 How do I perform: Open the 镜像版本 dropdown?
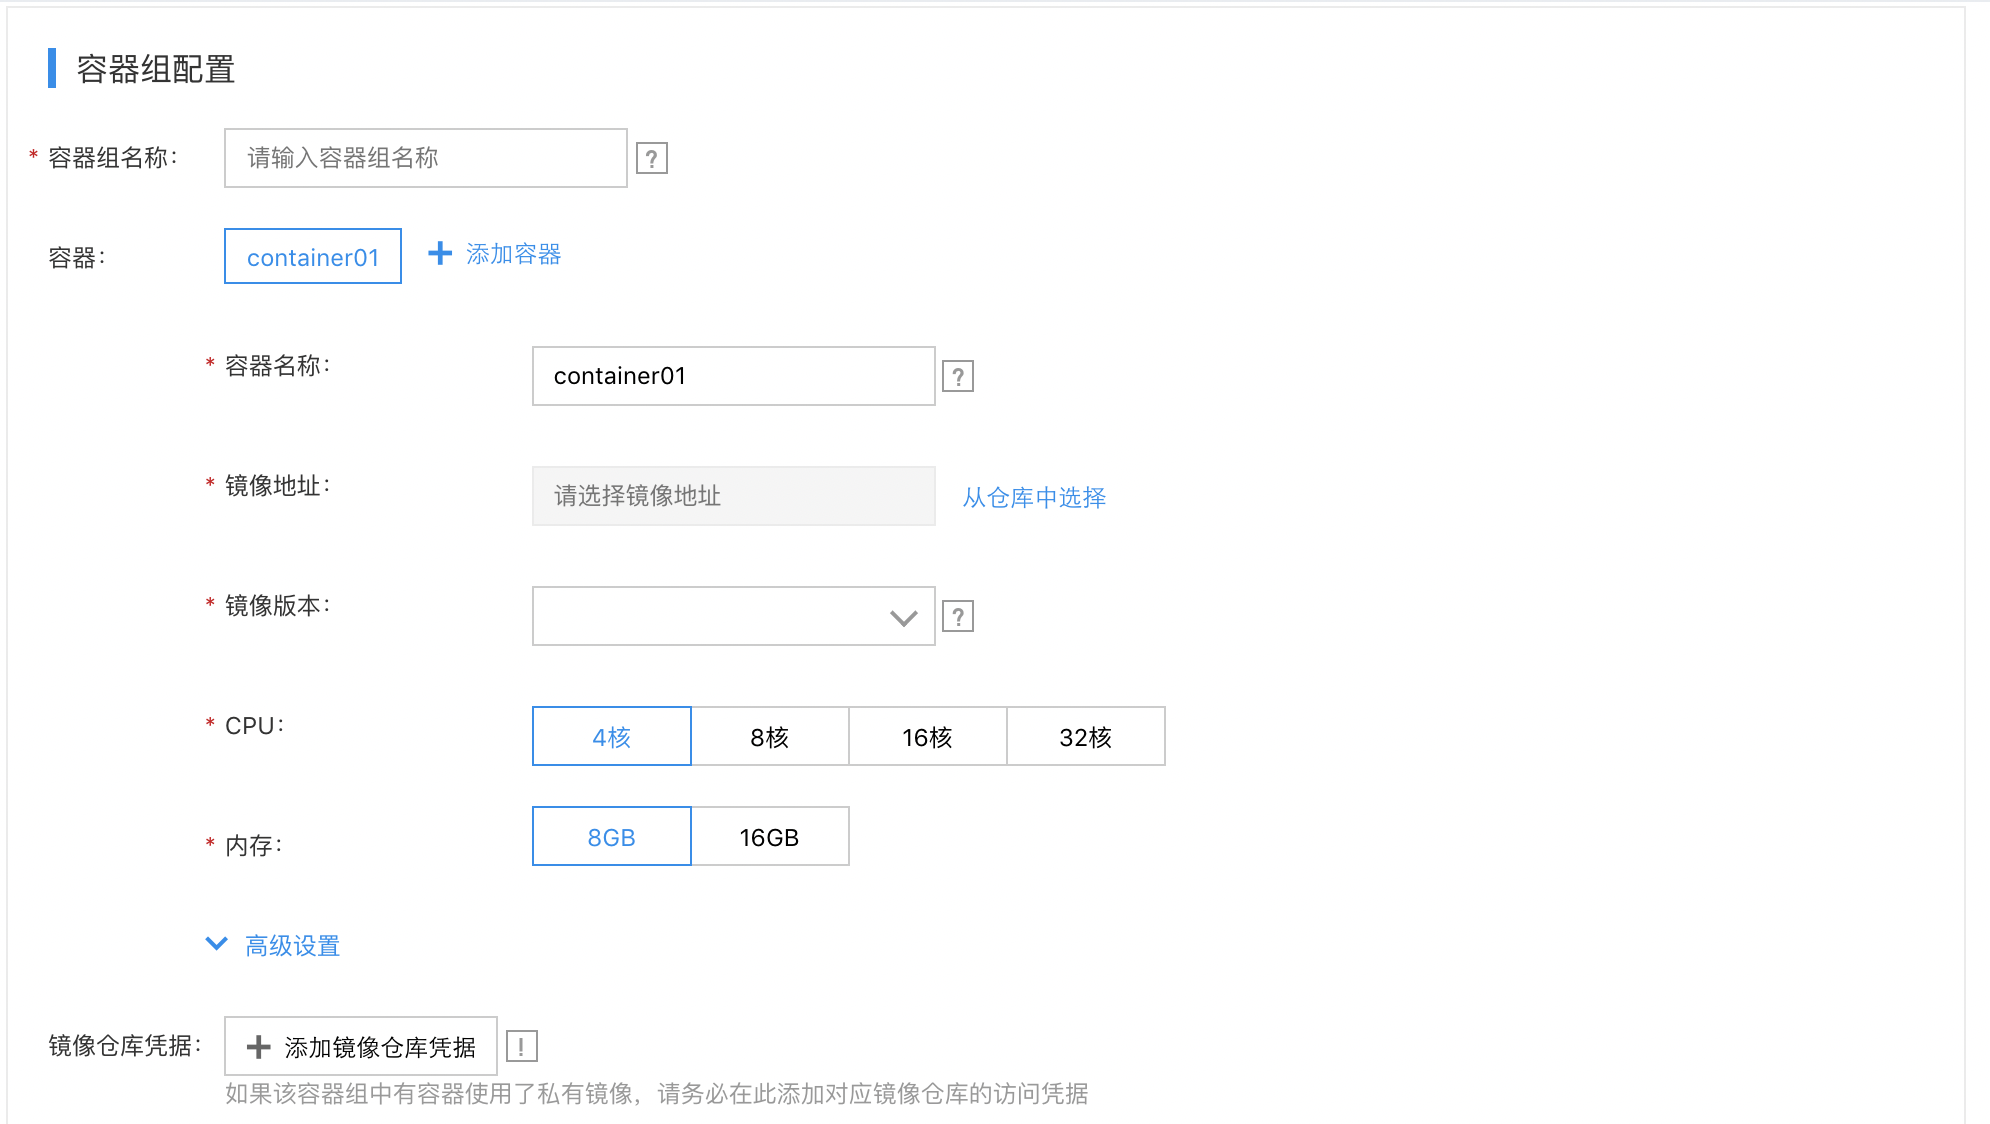coord(733,617)
